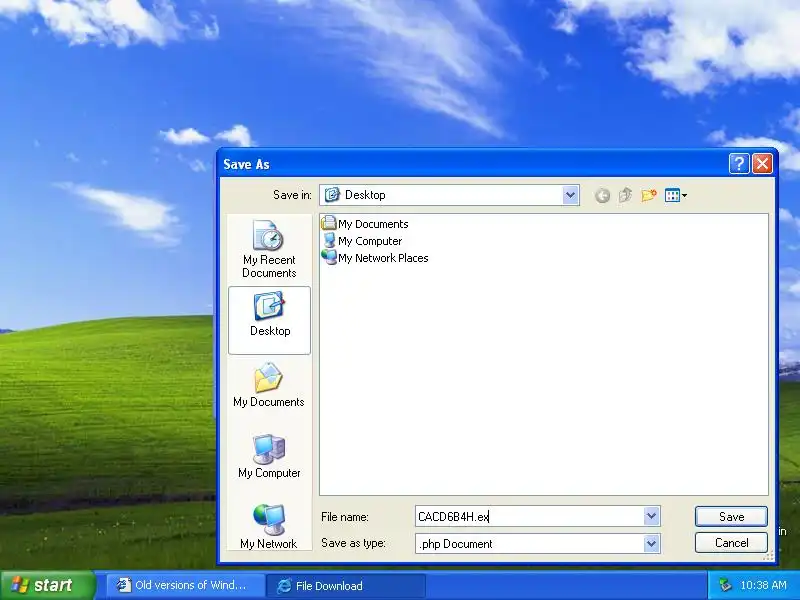800x600 pixels.
Task: Go back to the last folder visited
Action: 603,195
